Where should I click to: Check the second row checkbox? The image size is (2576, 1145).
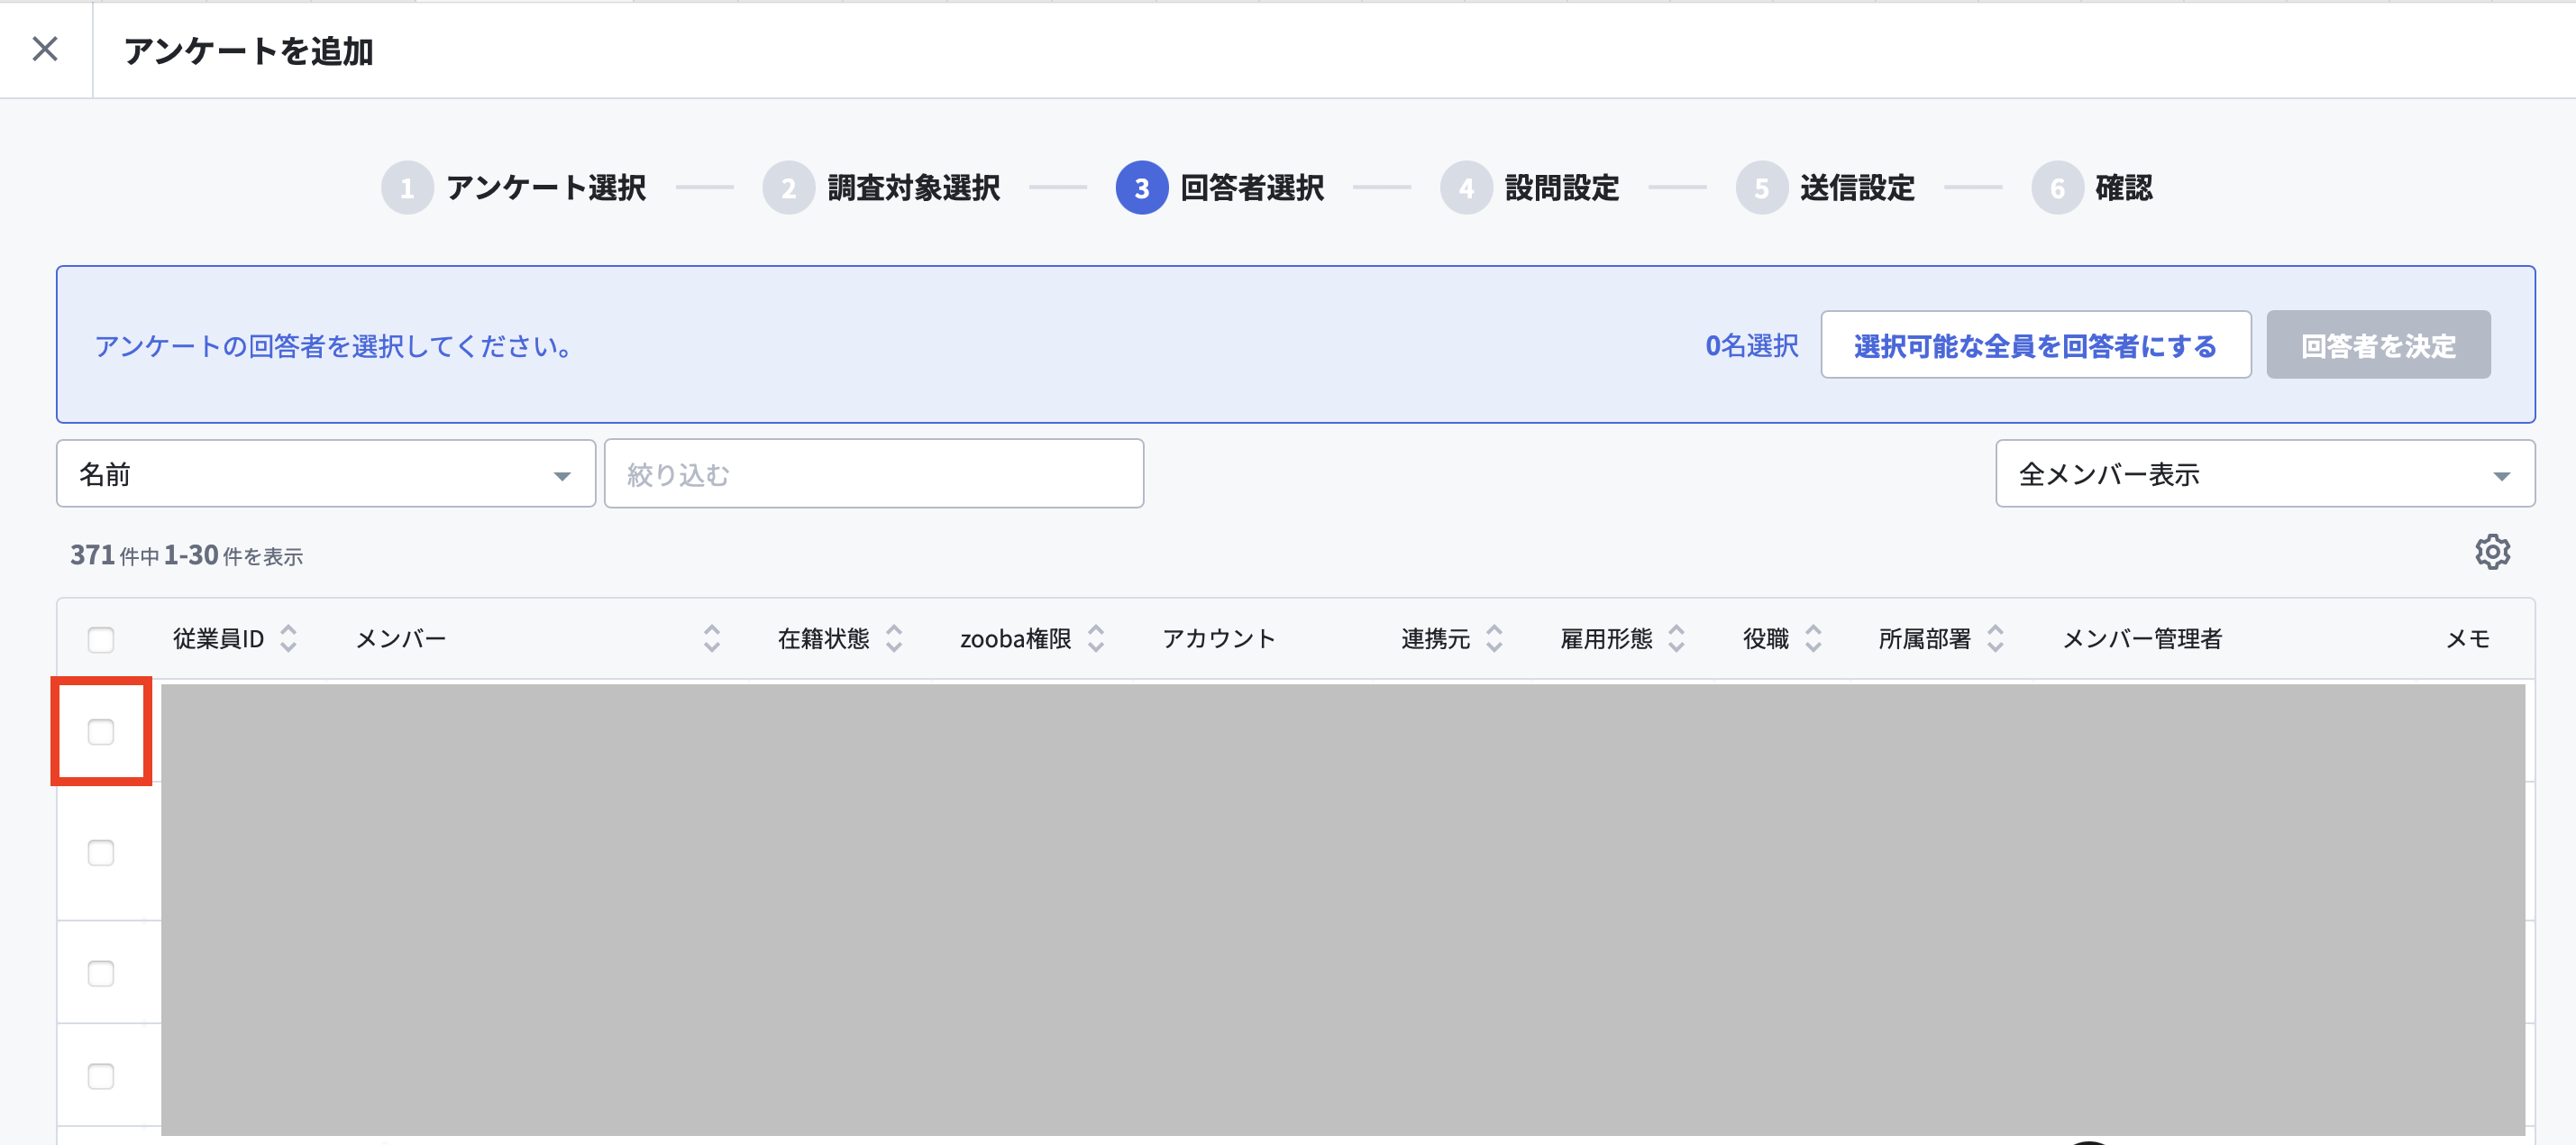pyautogui.click(x=101, y=853)
